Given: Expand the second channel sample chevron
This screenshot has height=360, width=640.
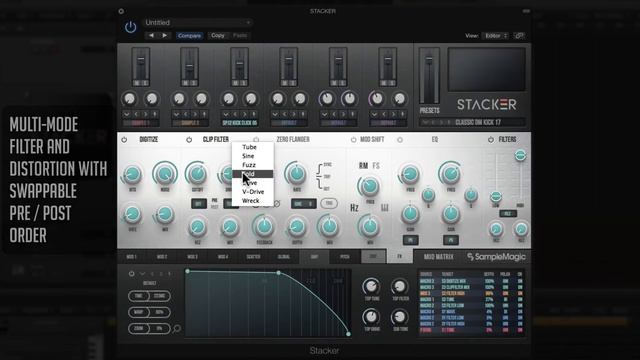Looking at the screenshot, I should pyautogui.click(x=176, y=114).
